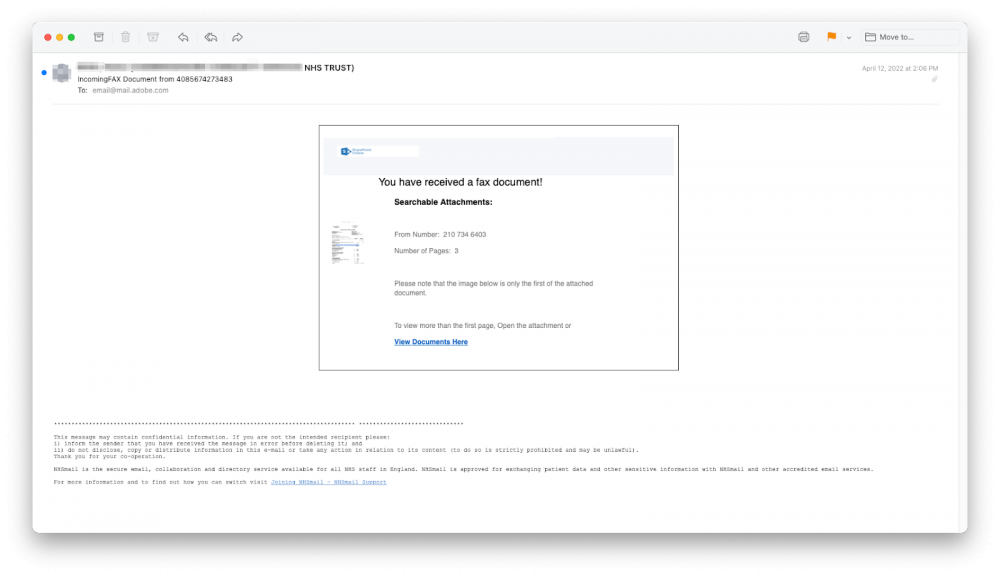Delete the message with trash icon
Viewport: 1000px width, 576px height.
(125, 37)
